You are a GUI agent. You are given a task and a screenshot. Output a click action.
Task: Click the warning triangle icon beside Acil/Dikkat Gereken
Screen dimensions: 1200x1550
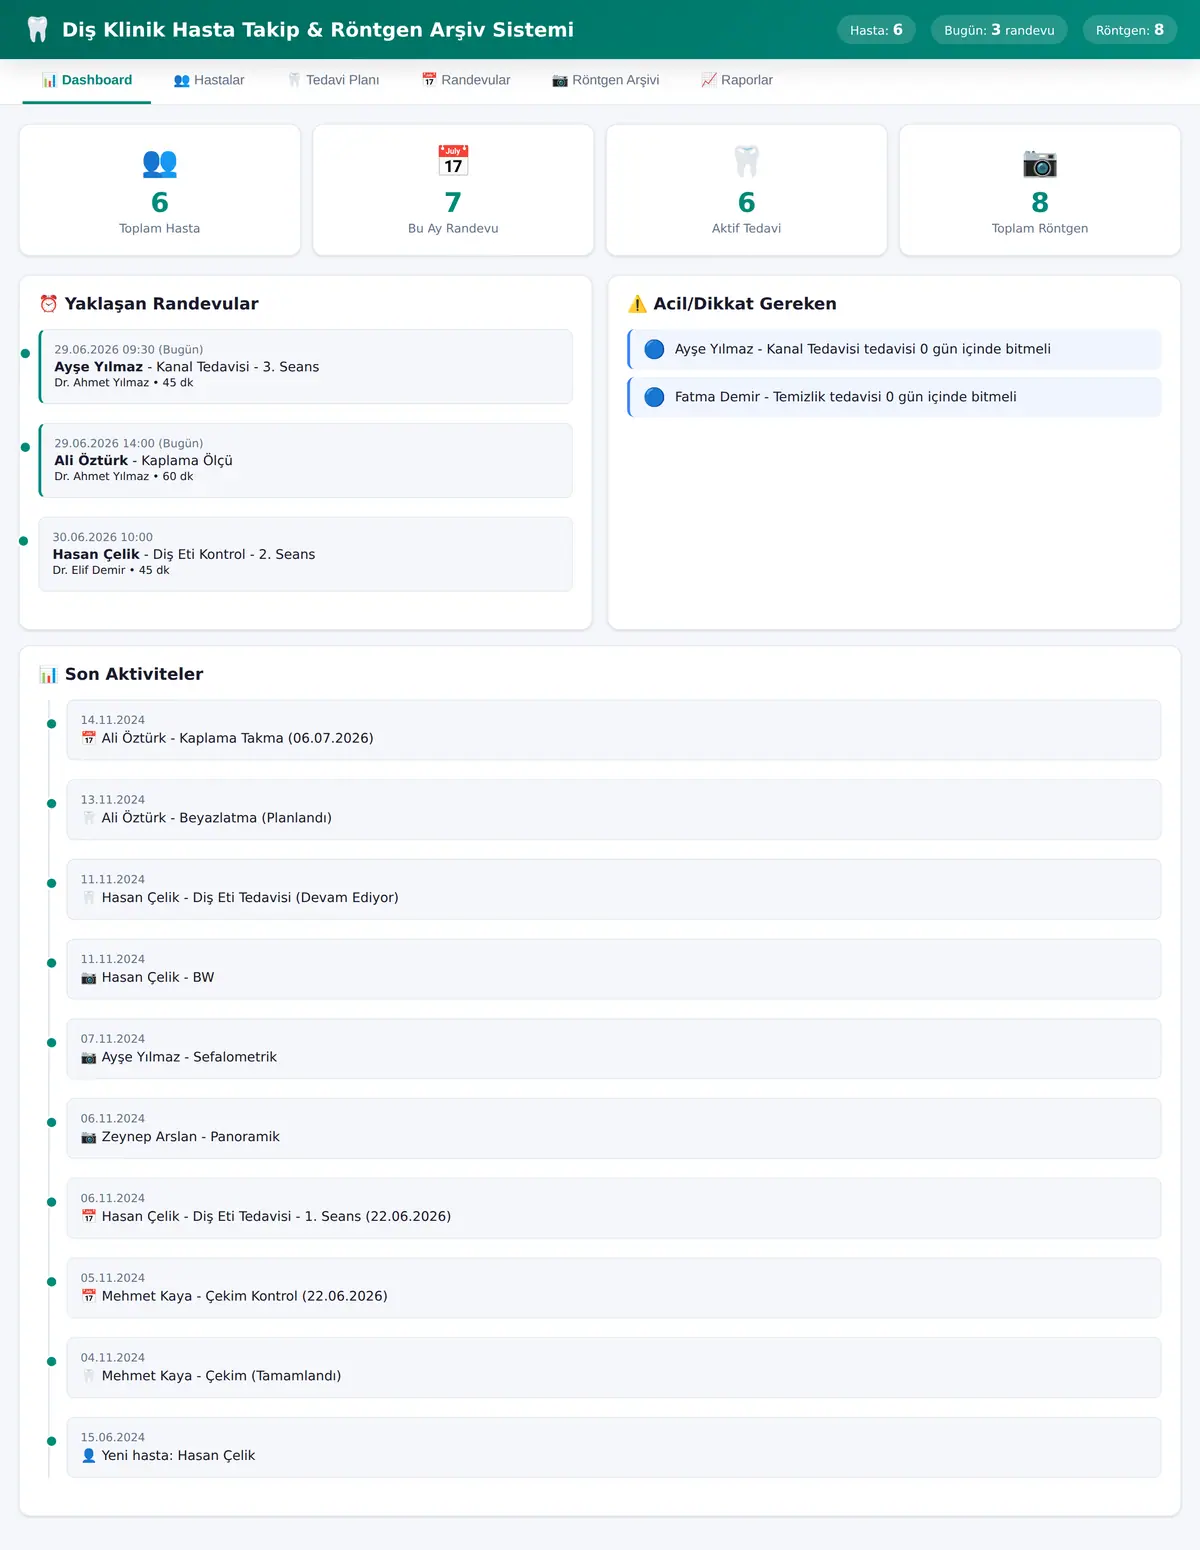[x=637, y=304]
